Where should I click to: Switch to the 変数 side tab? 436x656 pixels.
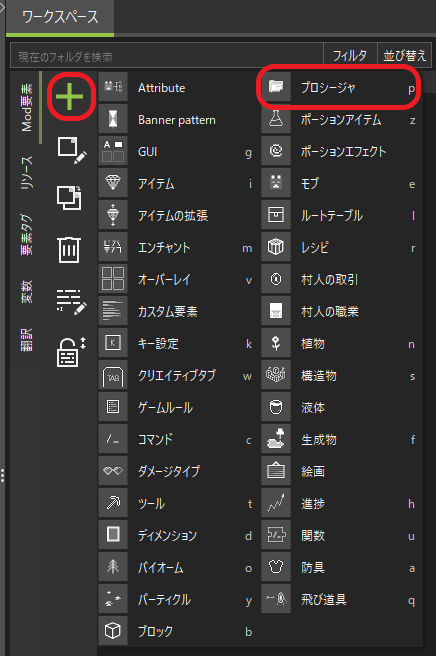click(26, 291)
